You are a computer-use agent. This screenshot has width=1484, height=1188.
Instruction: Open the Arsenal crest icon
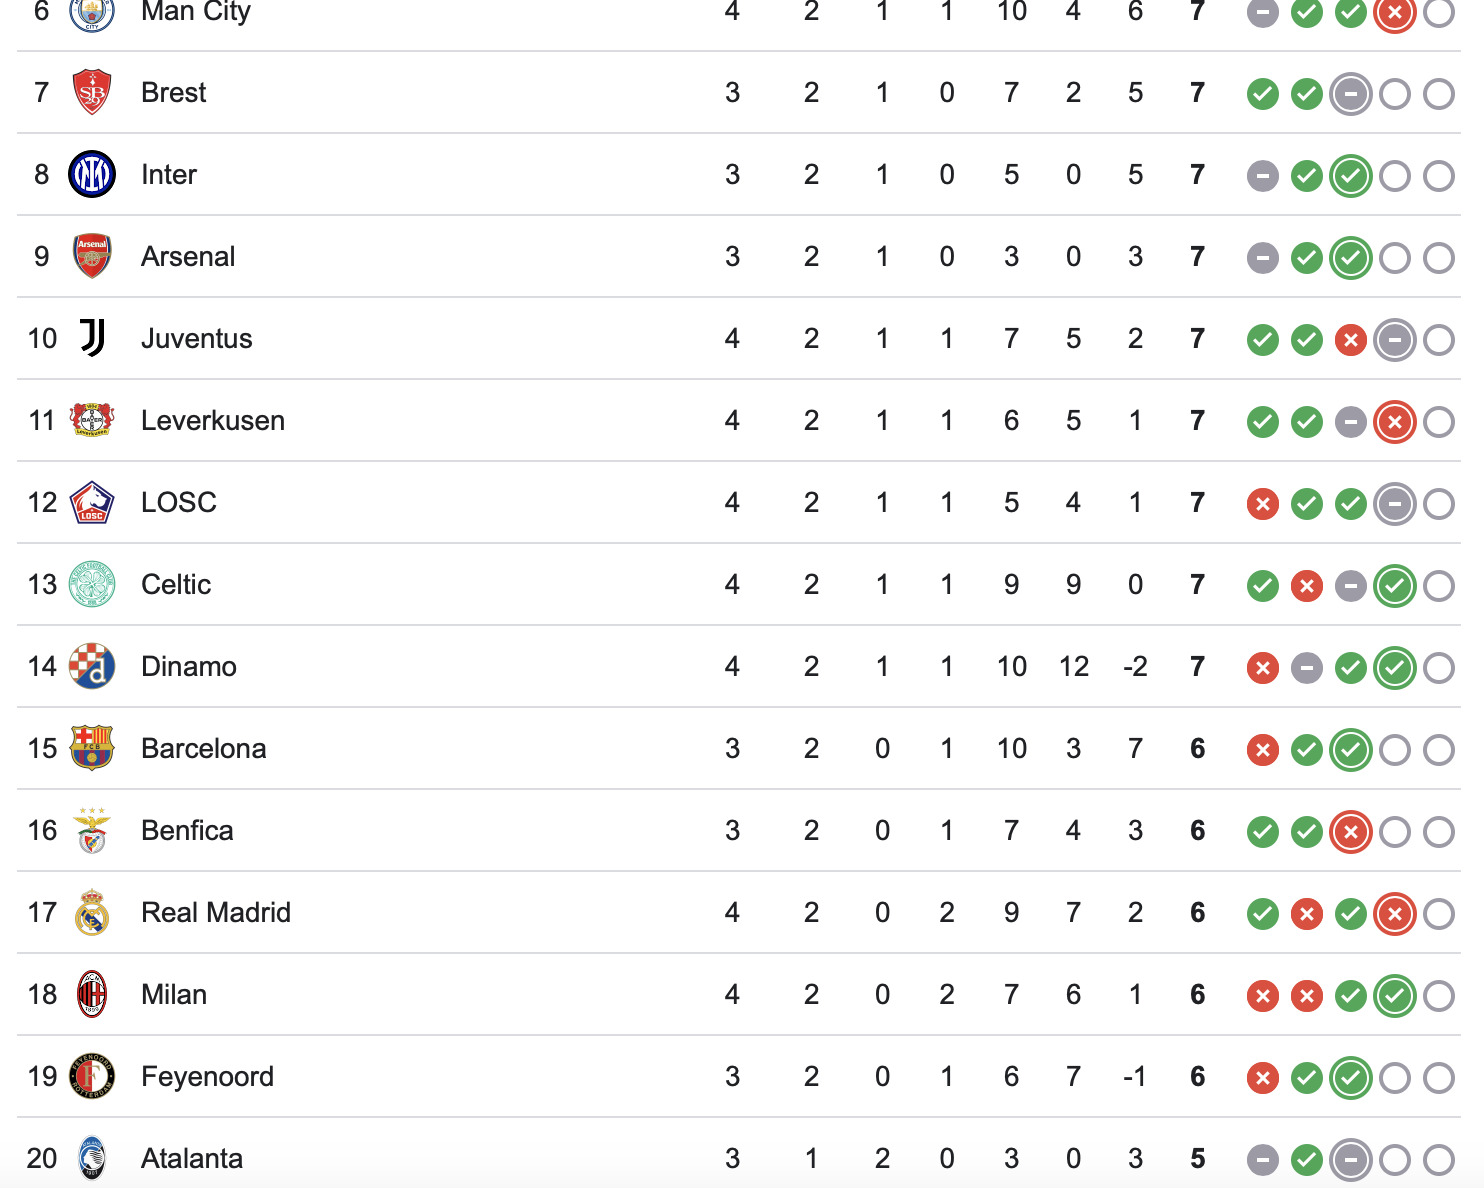(92, 257)
